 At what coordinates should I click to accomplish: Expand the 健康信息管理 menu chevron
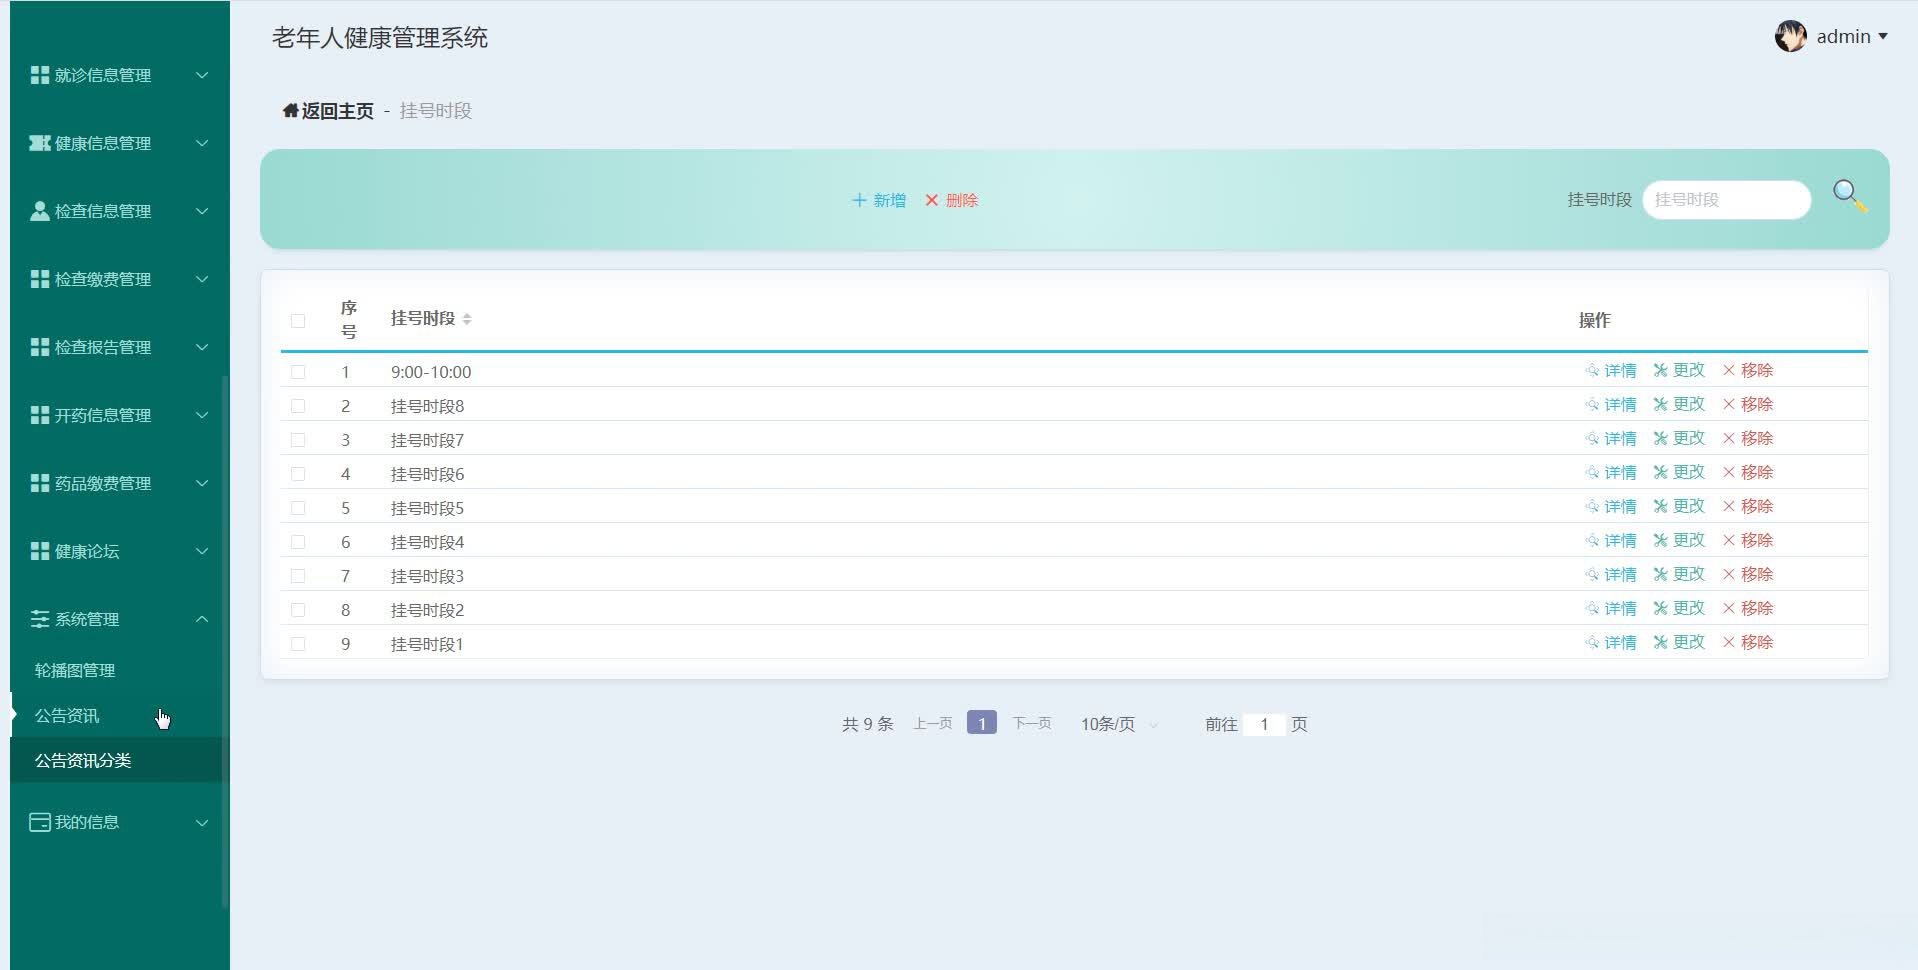pyautogui.click(x=202, y=143)
